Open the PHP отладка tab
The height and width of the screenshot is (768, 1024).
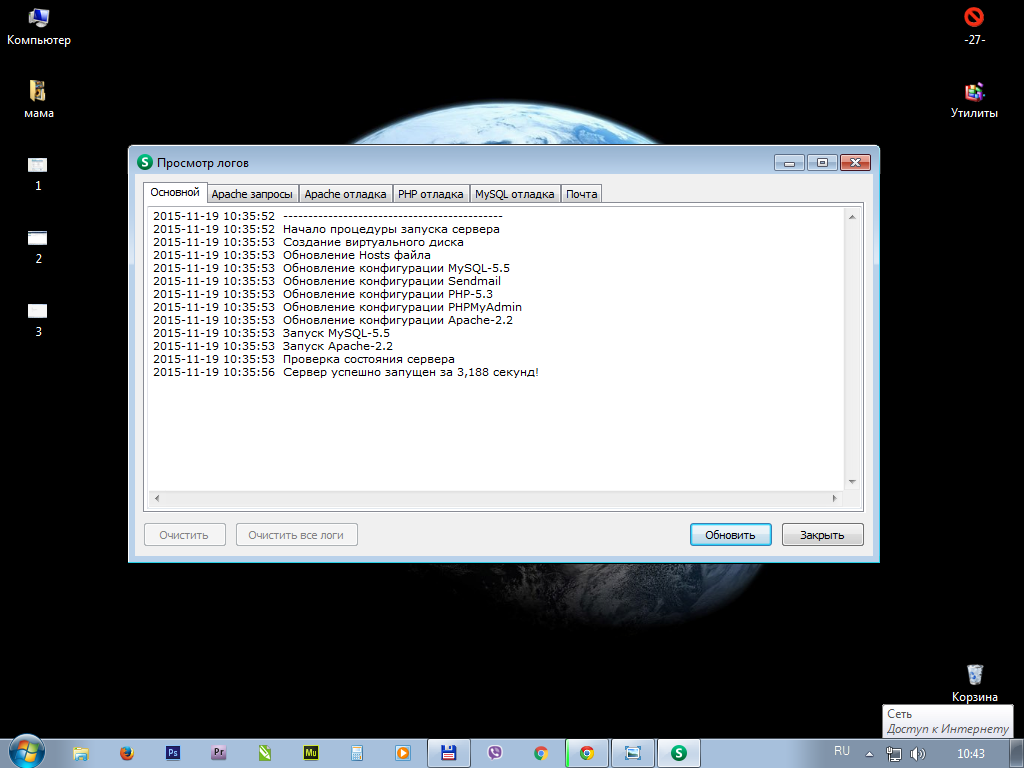pos(430,194)
